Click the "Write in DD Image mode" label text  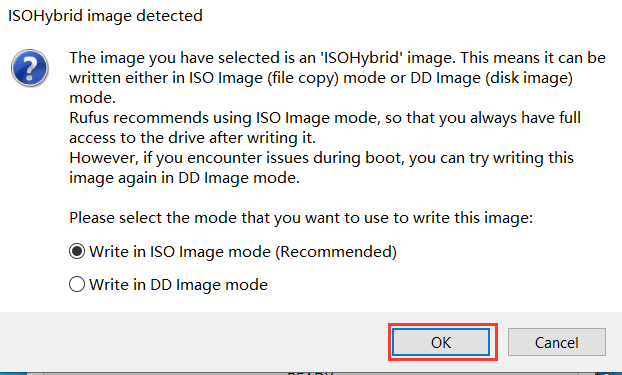pos(179,285)
